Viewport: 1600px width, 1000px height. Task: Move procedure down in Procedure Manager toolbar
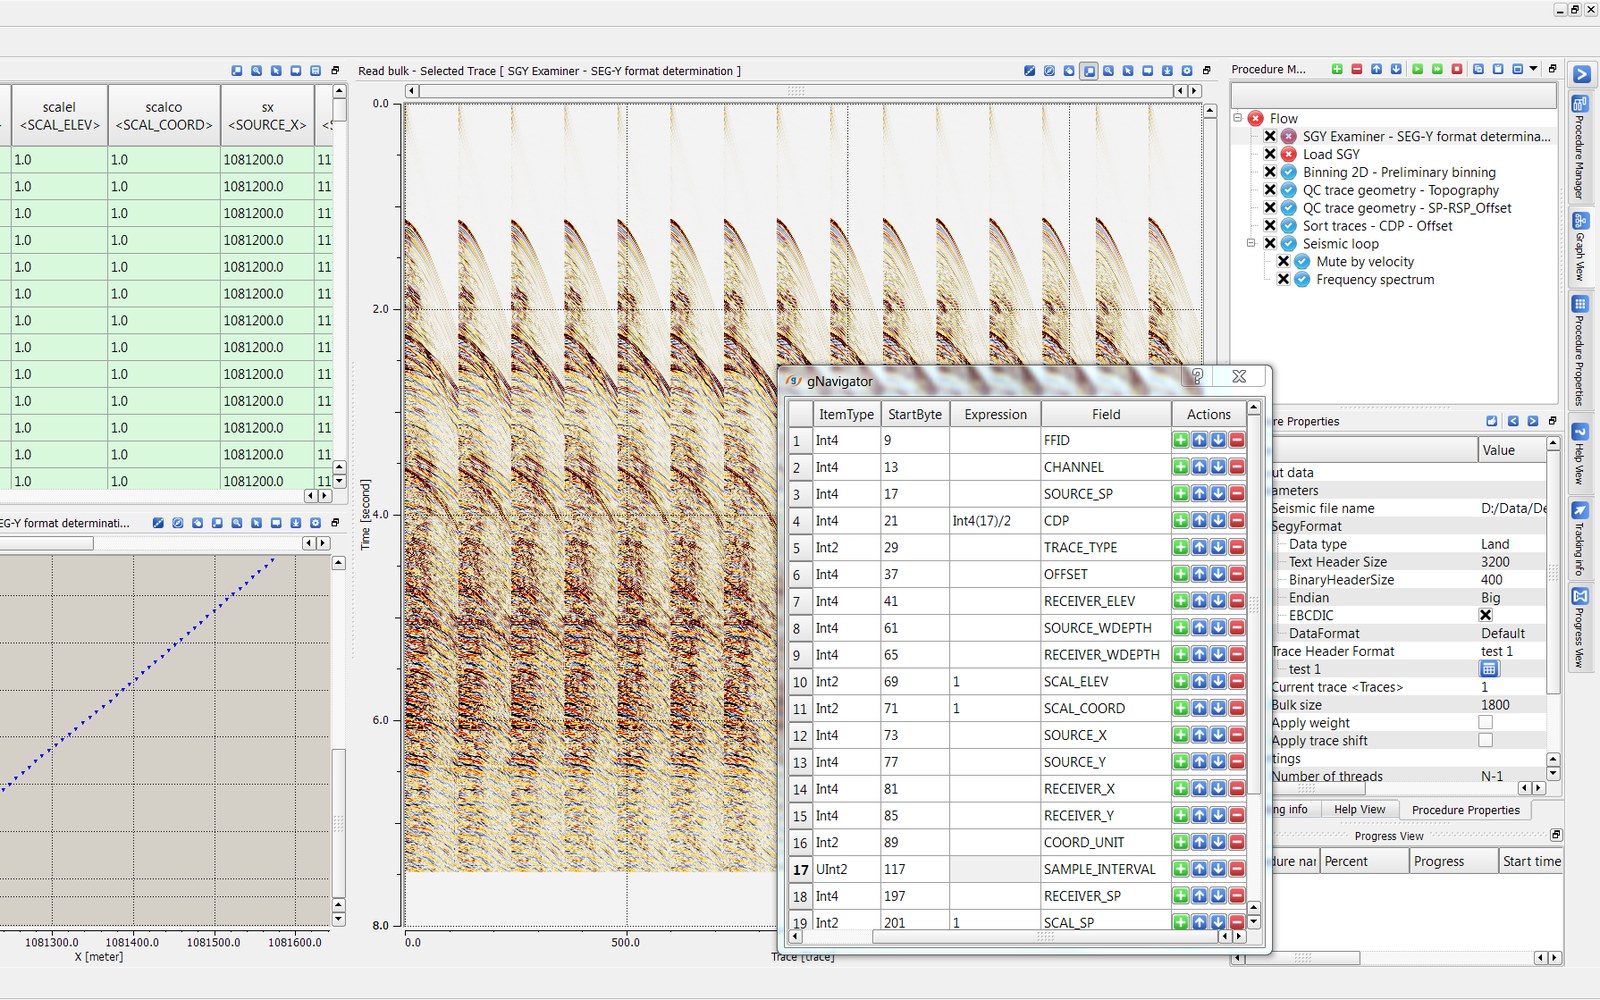coord(1397,69)
